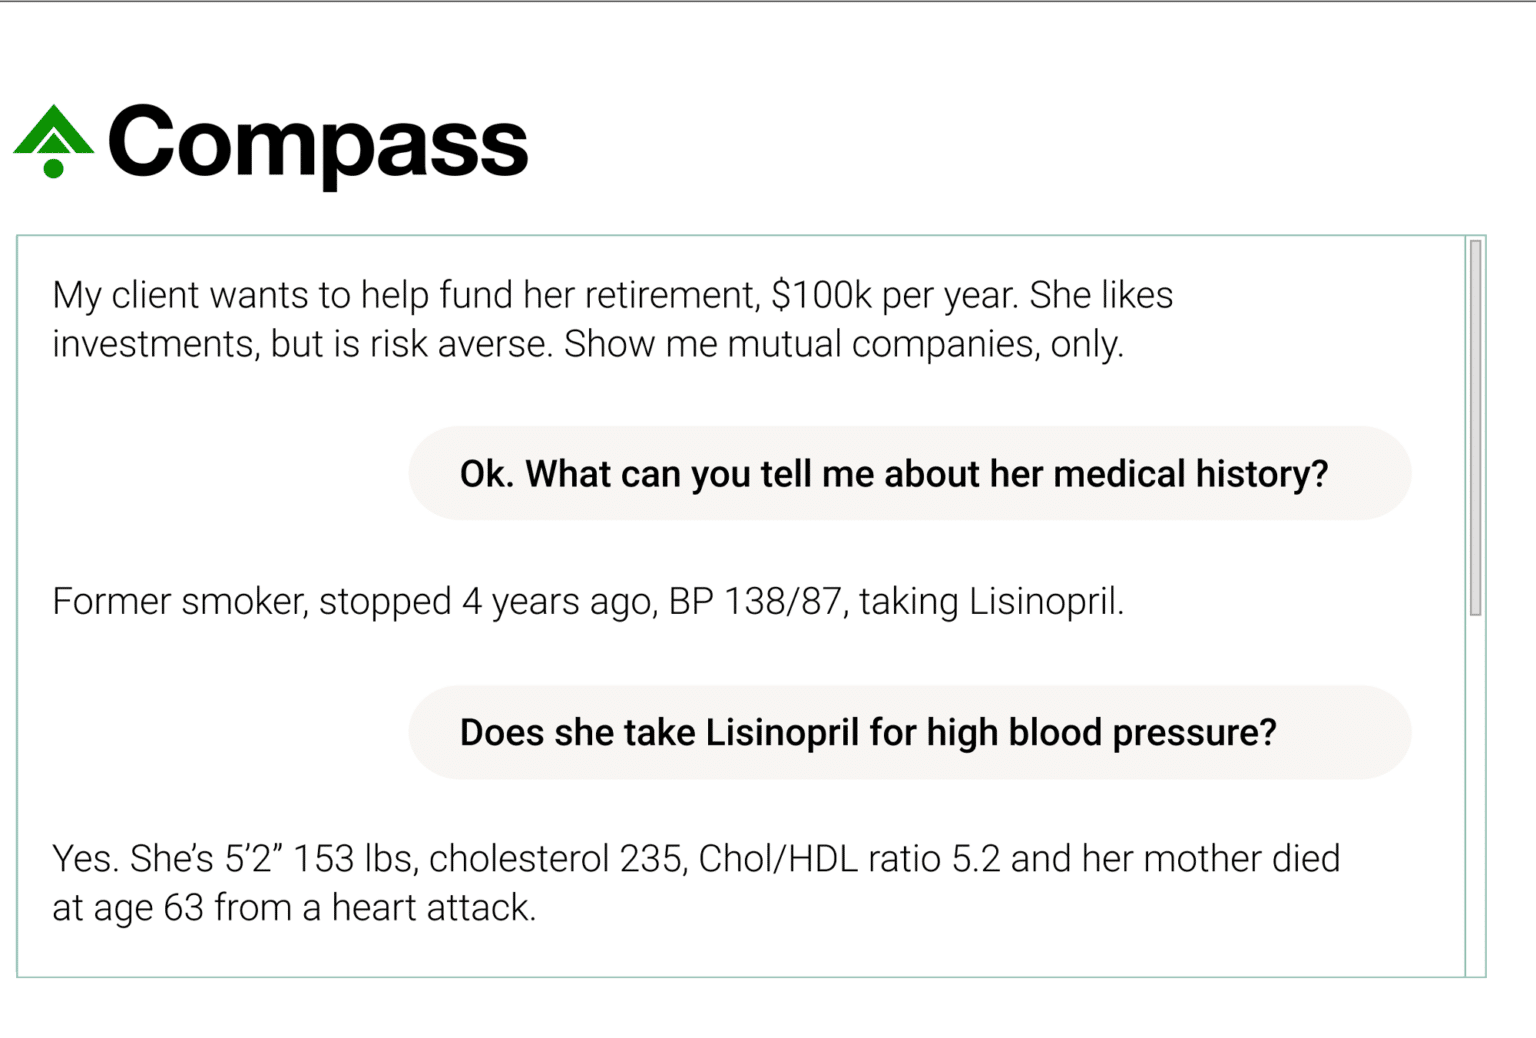Click the "5'2" 153 lbs" text

click(289, 859)
